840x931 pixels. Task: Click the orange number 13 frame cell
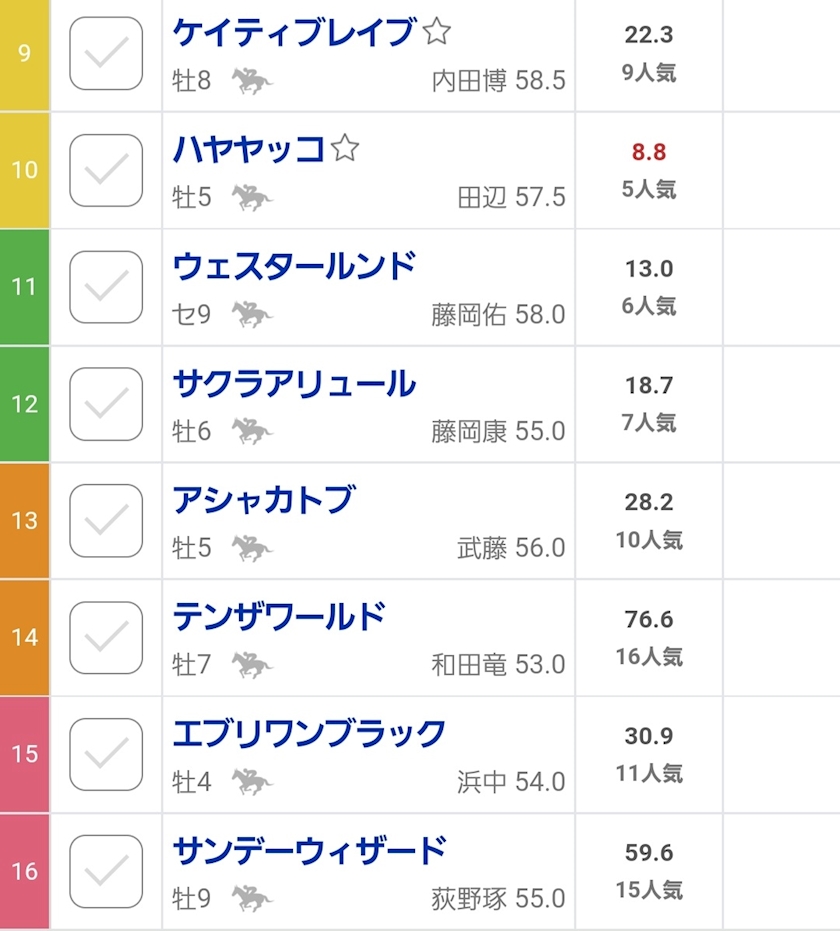point(24,521)
